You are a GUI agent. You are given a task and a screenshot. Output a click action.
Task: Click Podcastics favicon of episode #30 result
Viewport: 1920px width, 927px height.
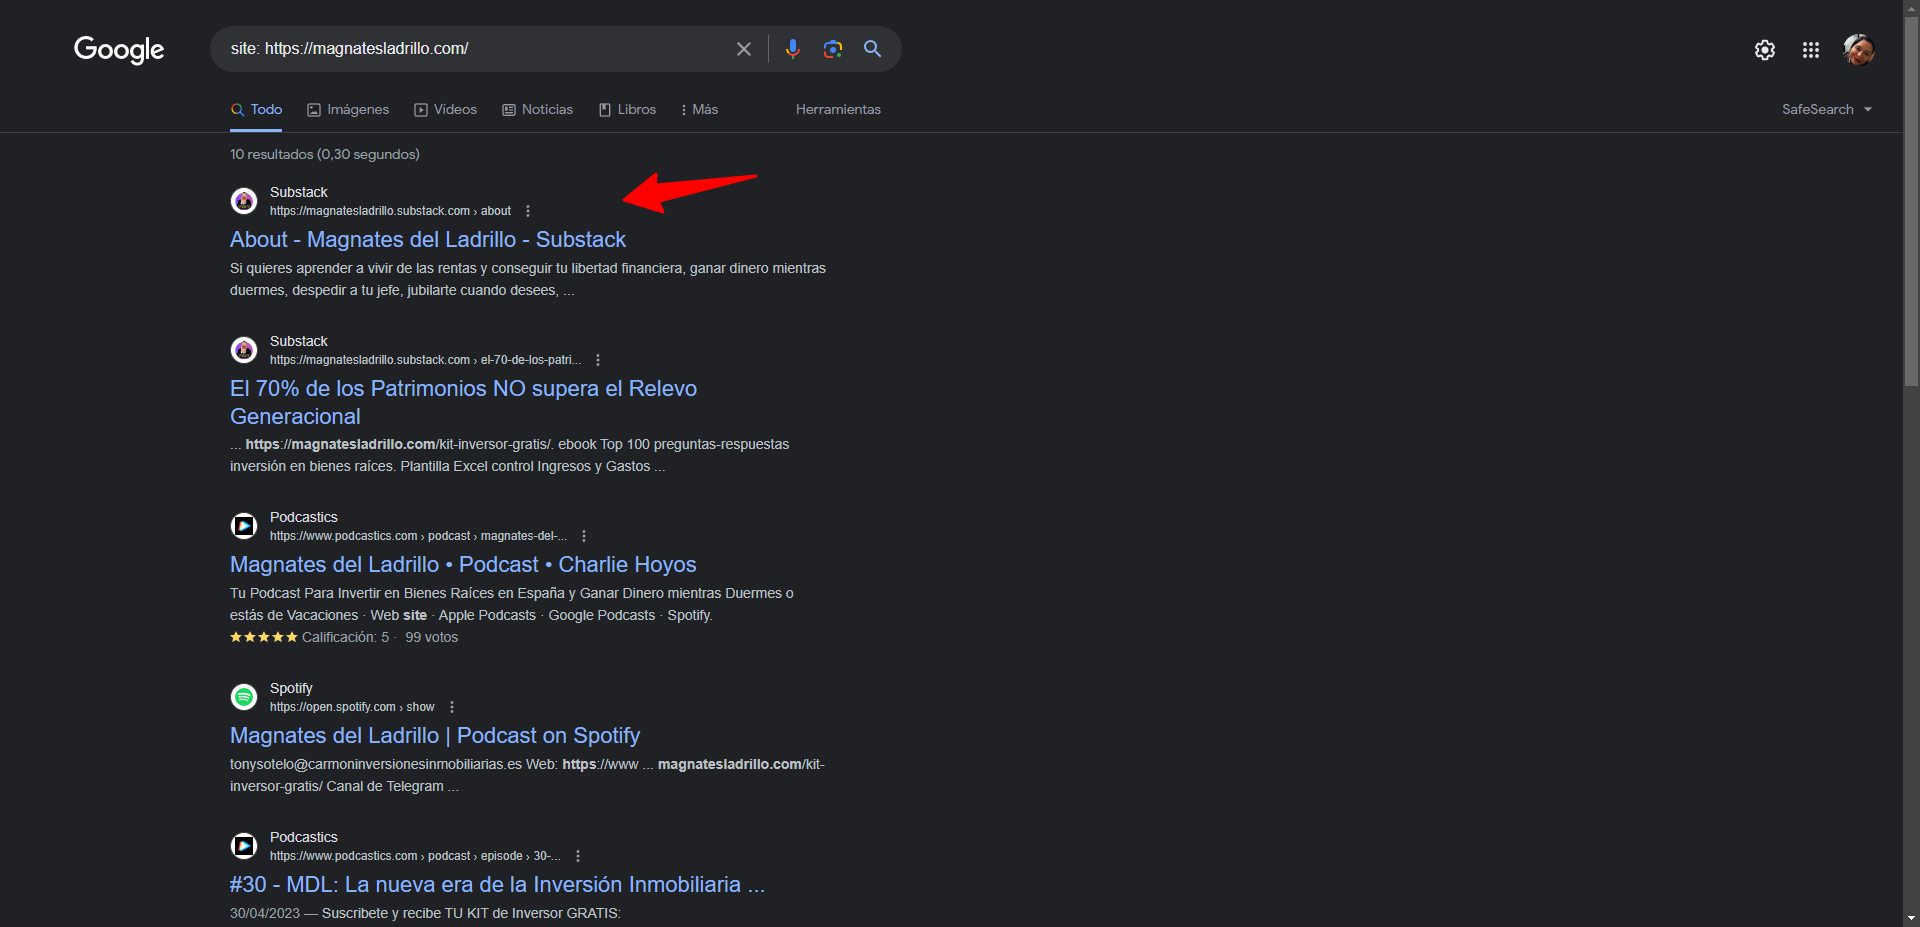click(x=244, y=846)
